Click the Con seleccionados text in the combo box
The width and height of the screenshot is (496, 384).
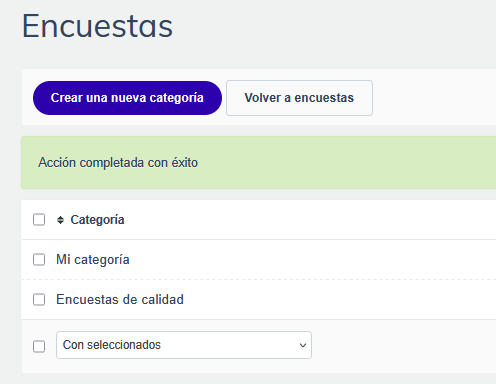click(112, 345)
